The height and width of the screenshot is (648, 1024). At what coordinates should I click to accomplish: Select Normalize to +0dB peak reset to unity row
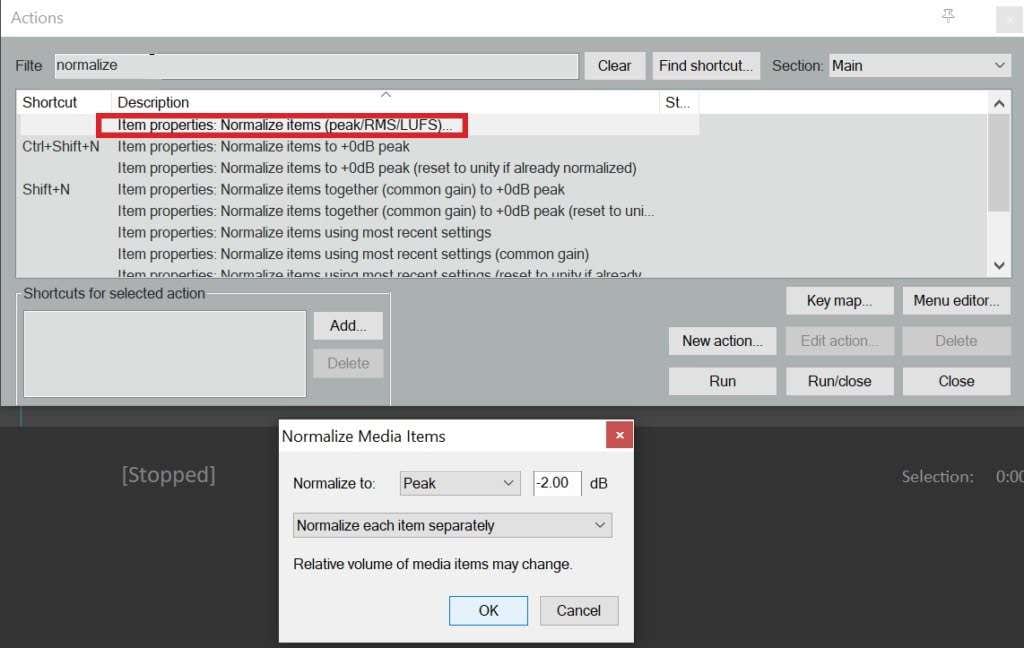coord(377,168)
